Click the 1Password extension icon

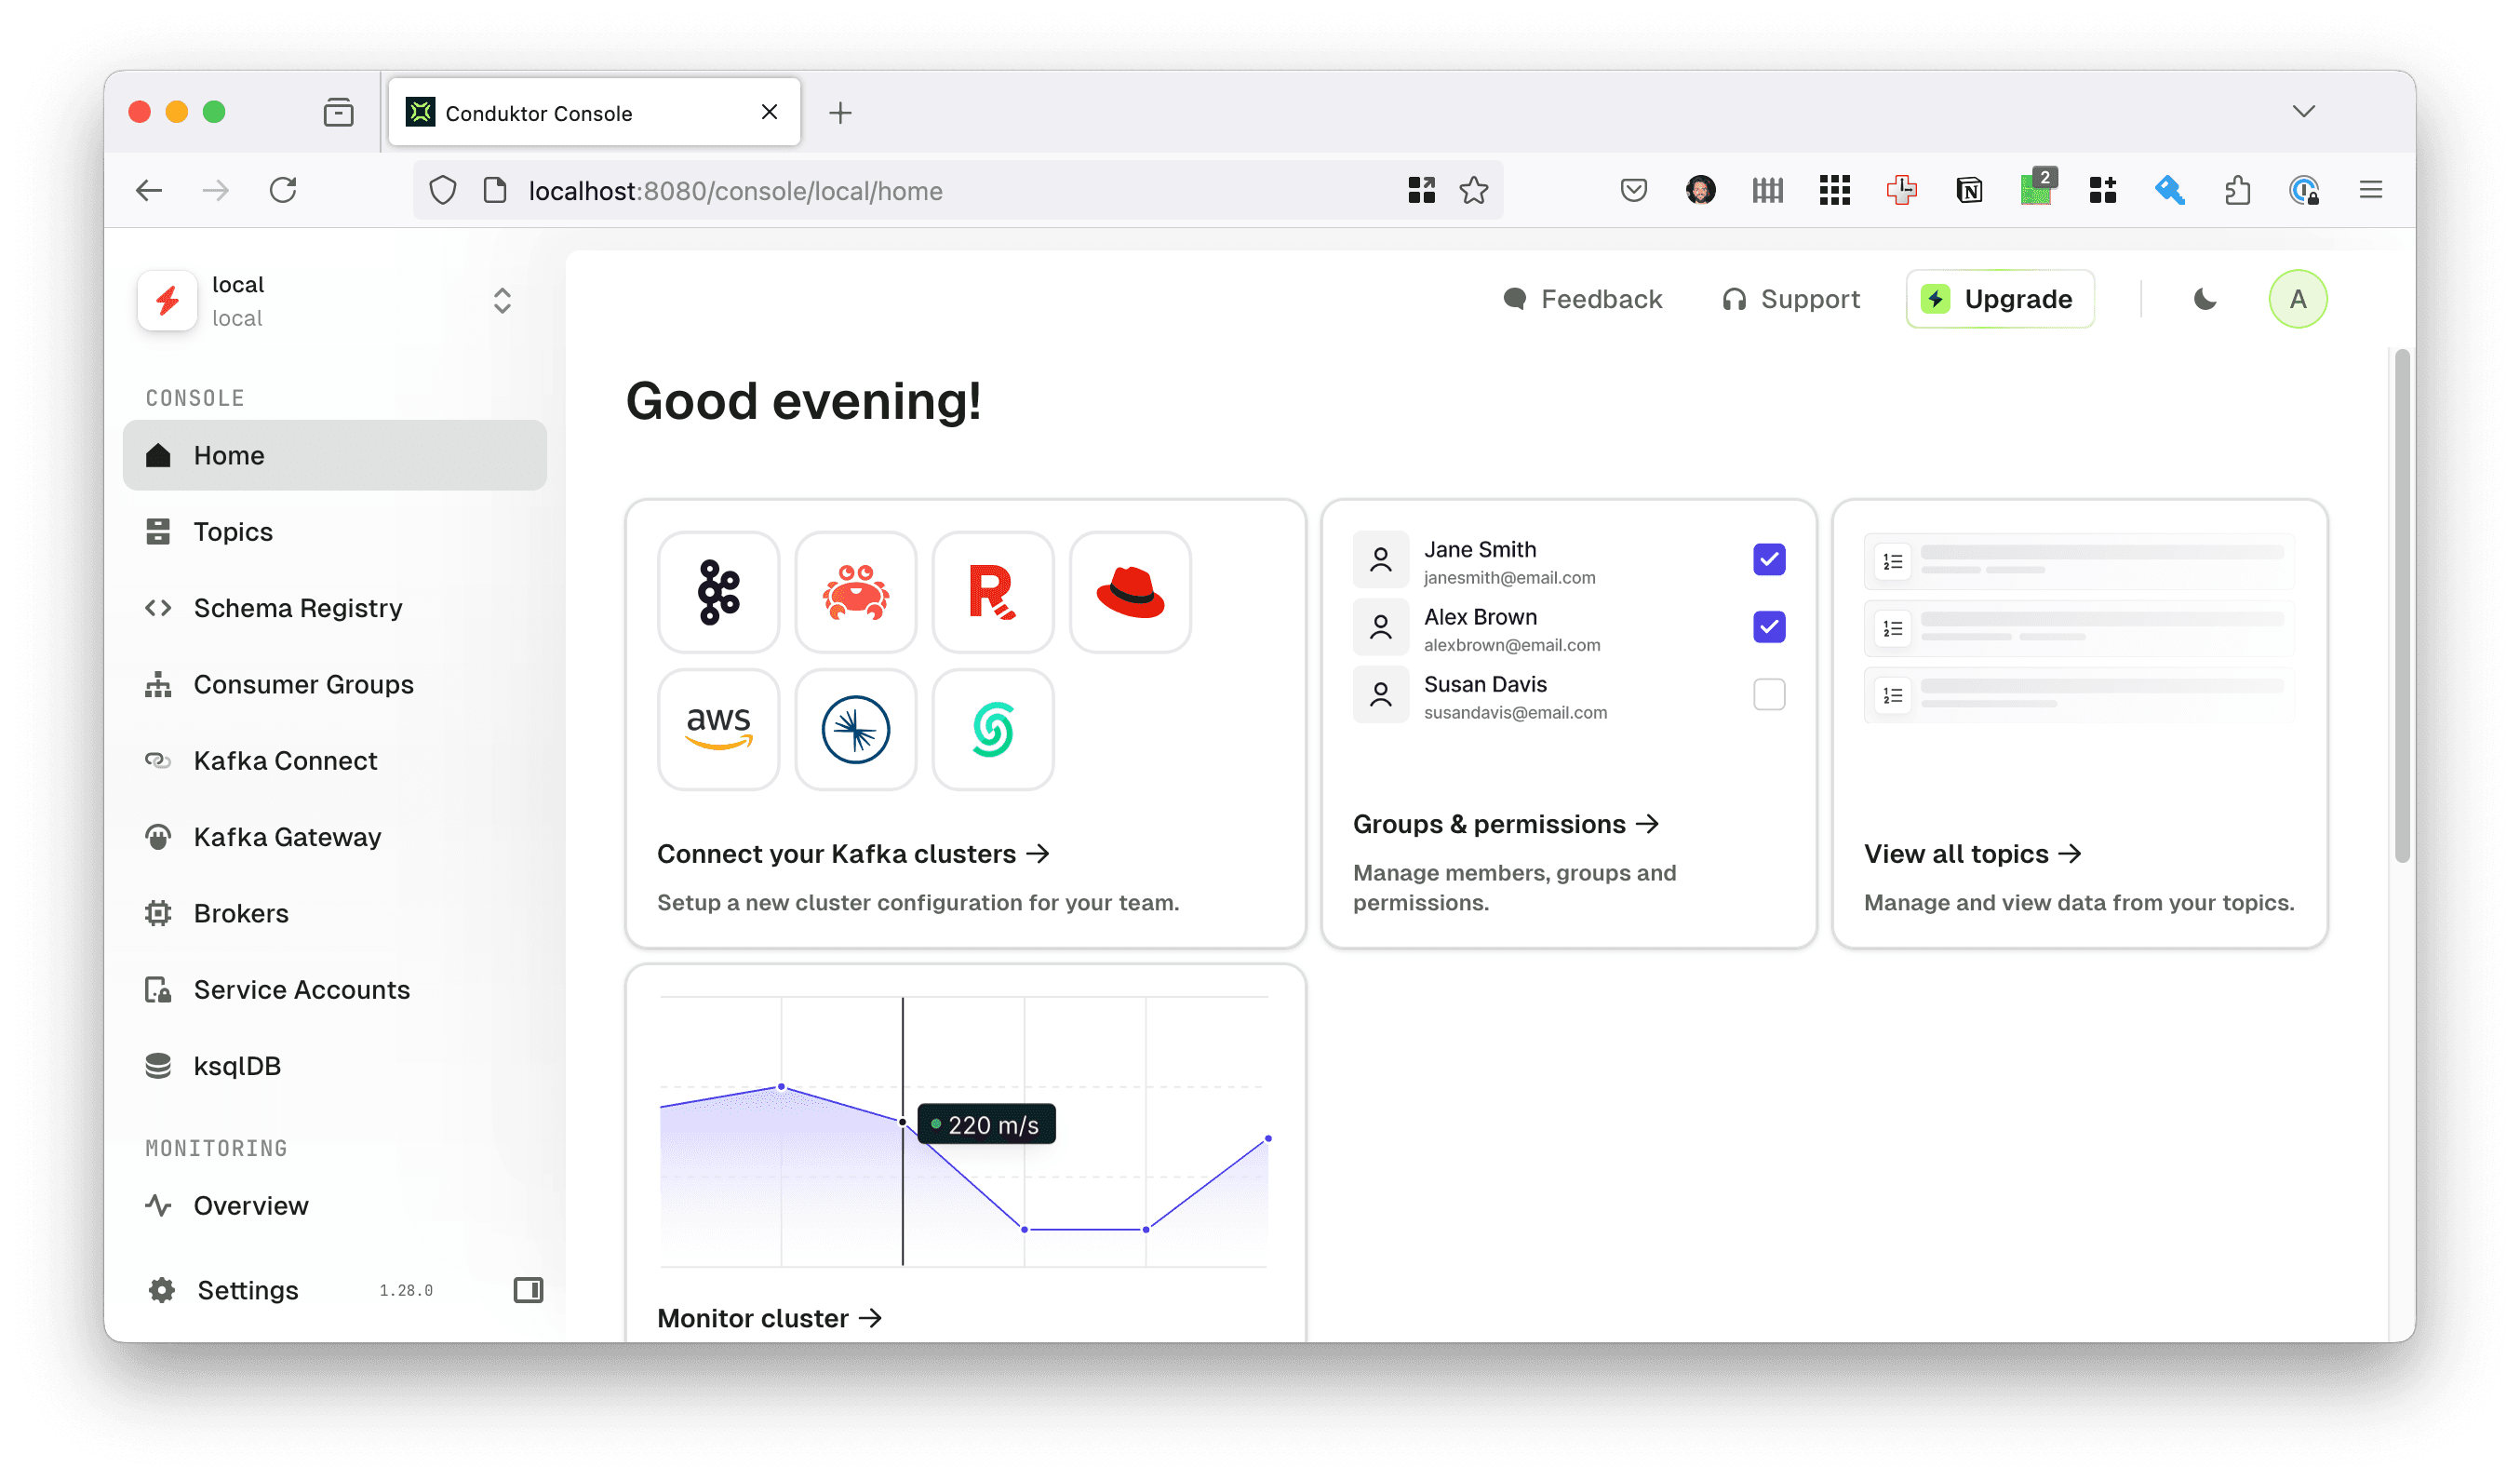point(2303,190)
